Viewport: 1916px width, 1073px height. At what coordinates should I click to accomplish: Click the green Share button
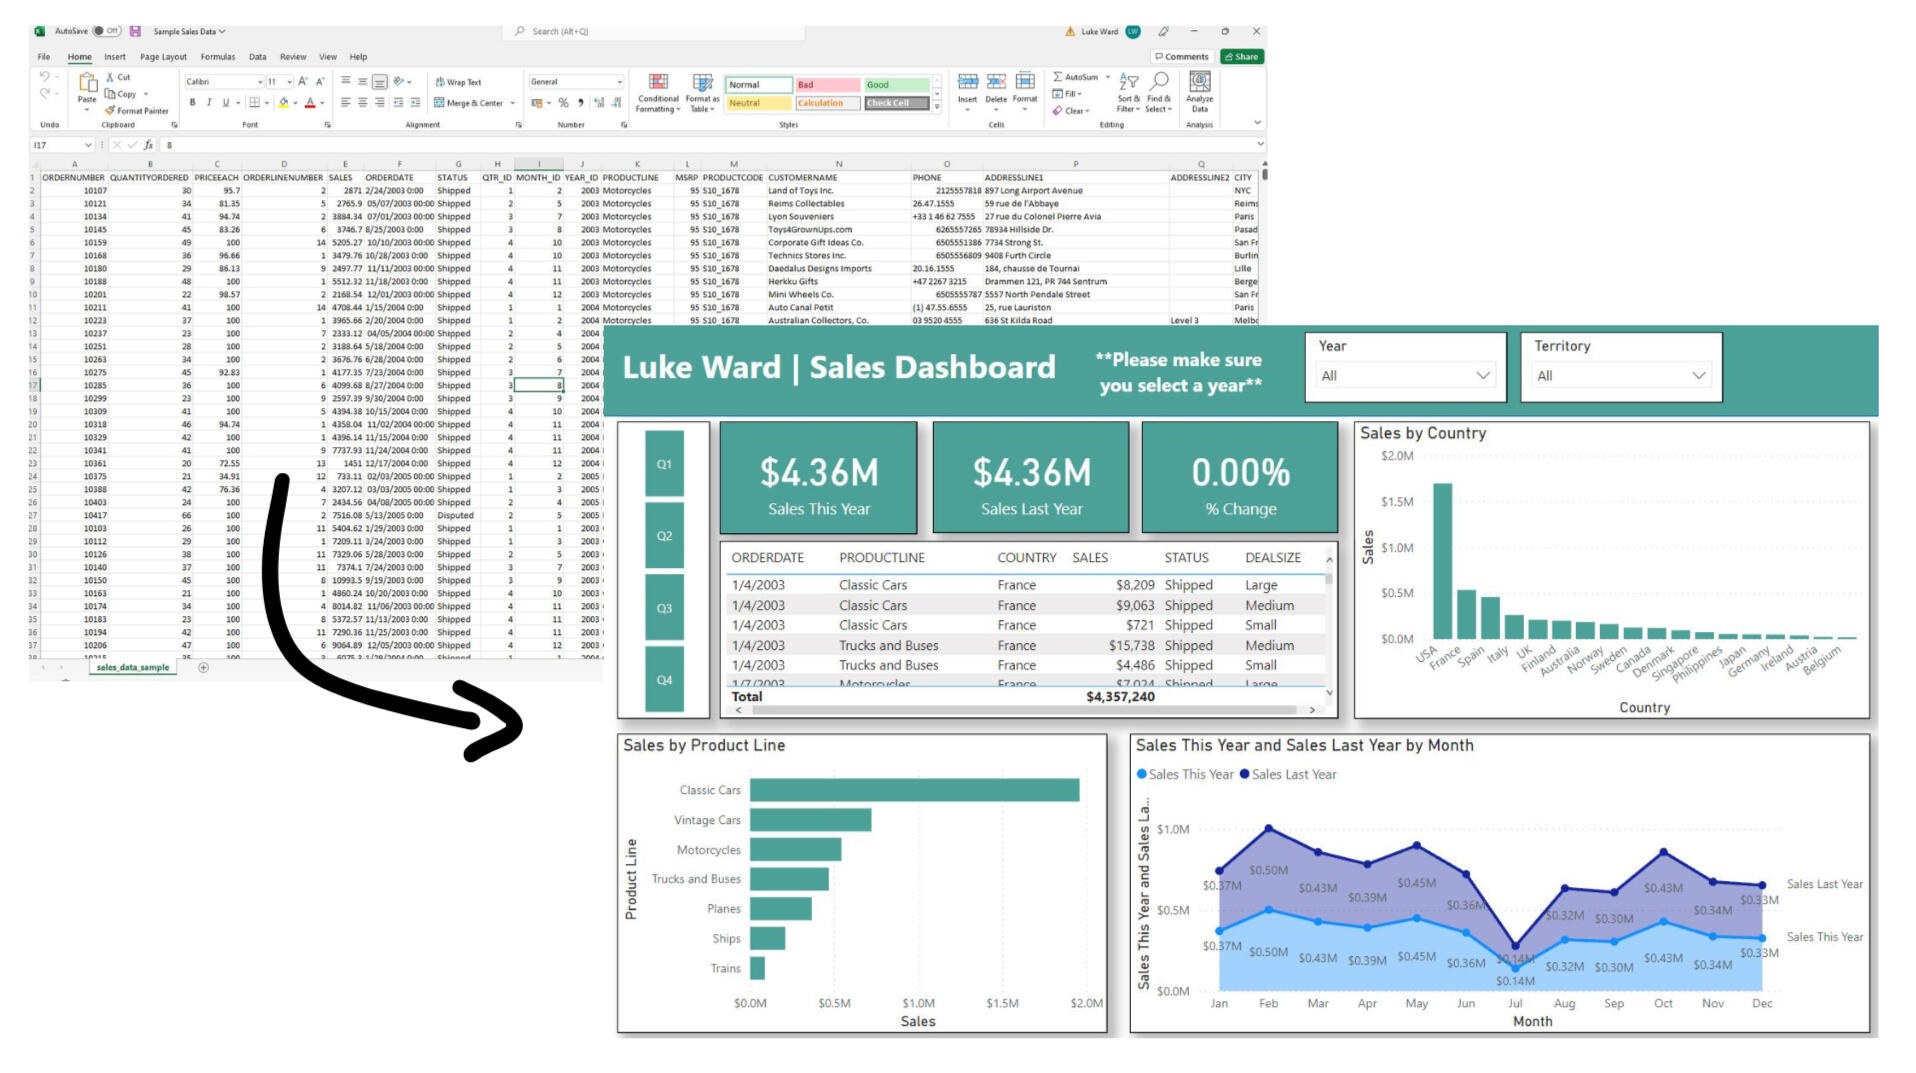point(1242,57)
